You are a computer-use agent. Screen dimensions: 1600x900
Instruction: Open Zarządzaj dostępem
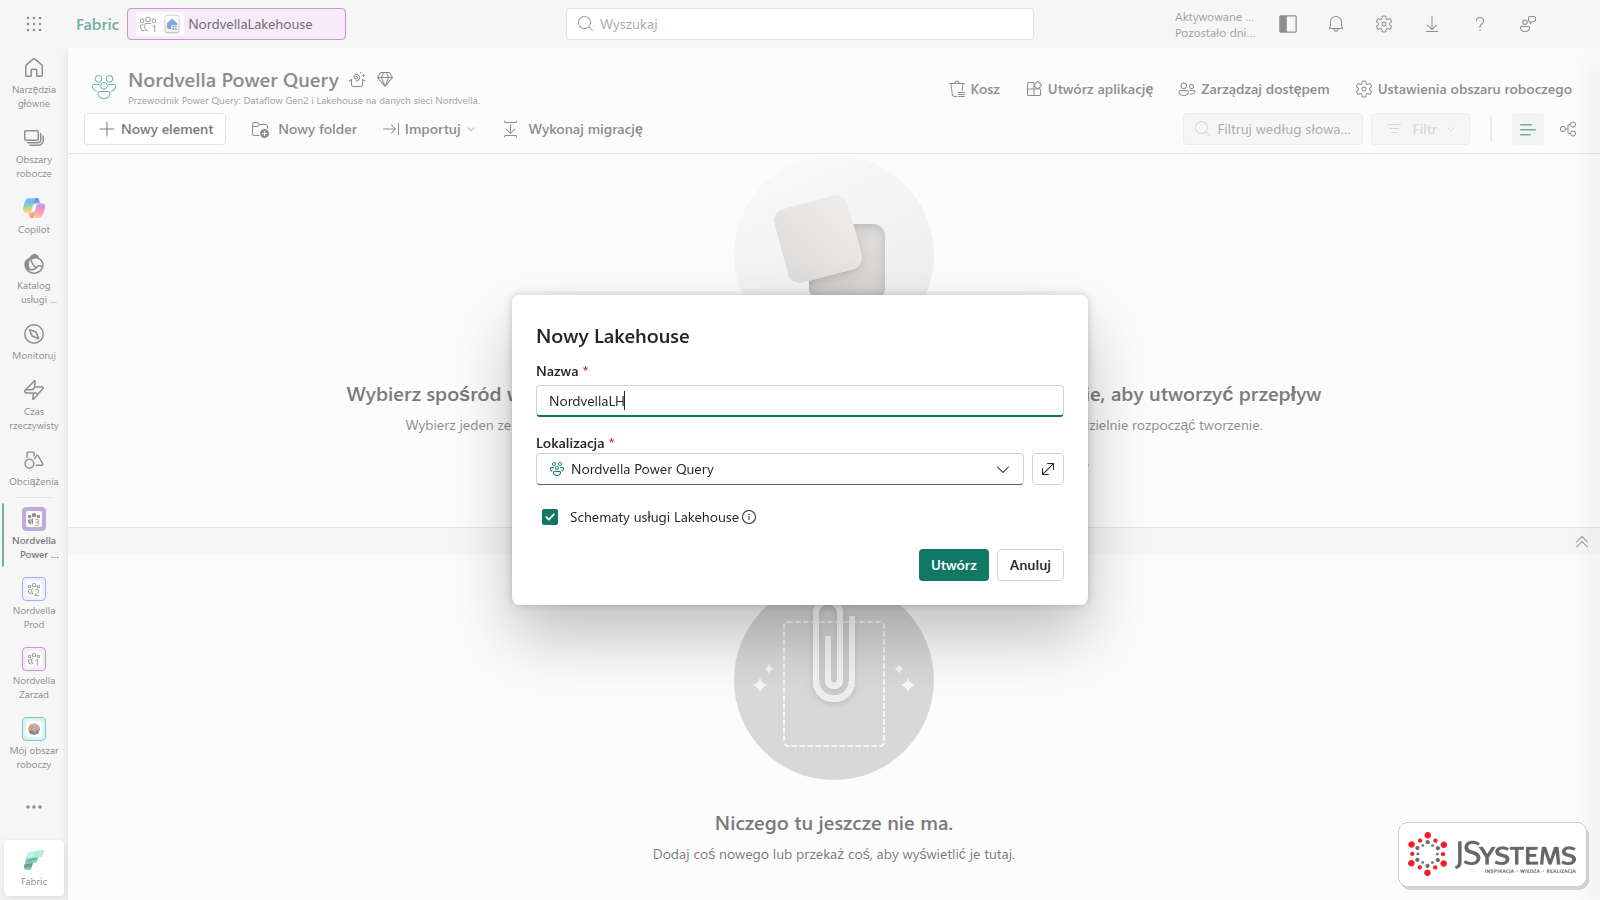1254,89
